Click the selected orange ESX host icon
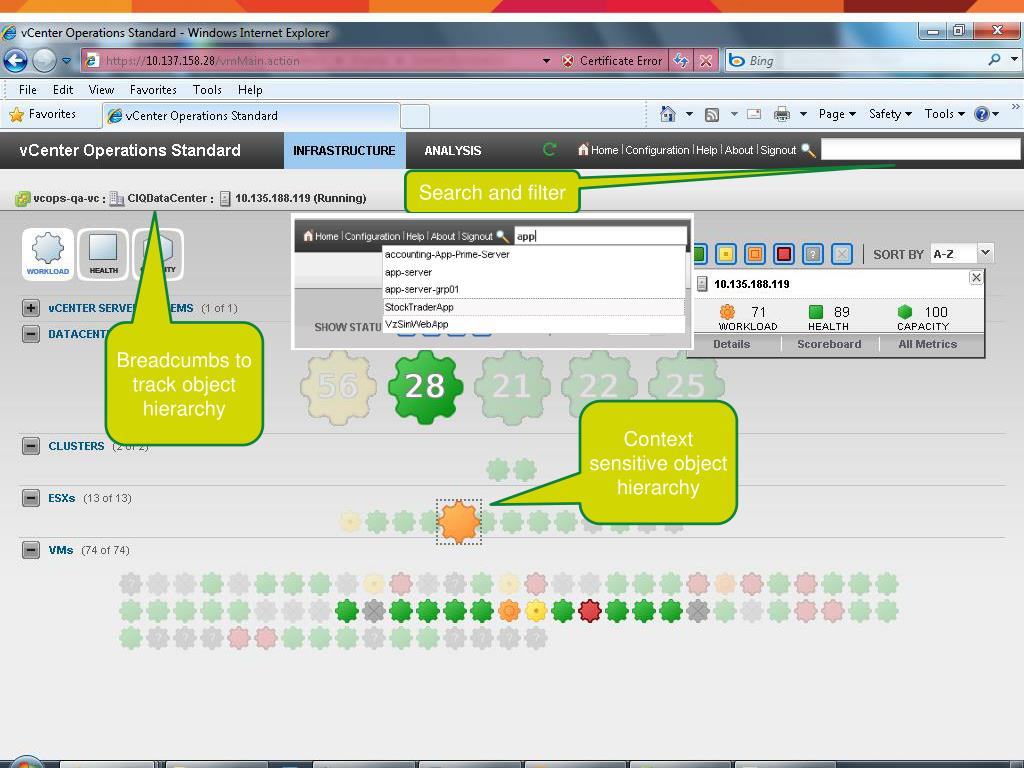The height and width of the screenshot is (768, 1024). tap(458, 522)
